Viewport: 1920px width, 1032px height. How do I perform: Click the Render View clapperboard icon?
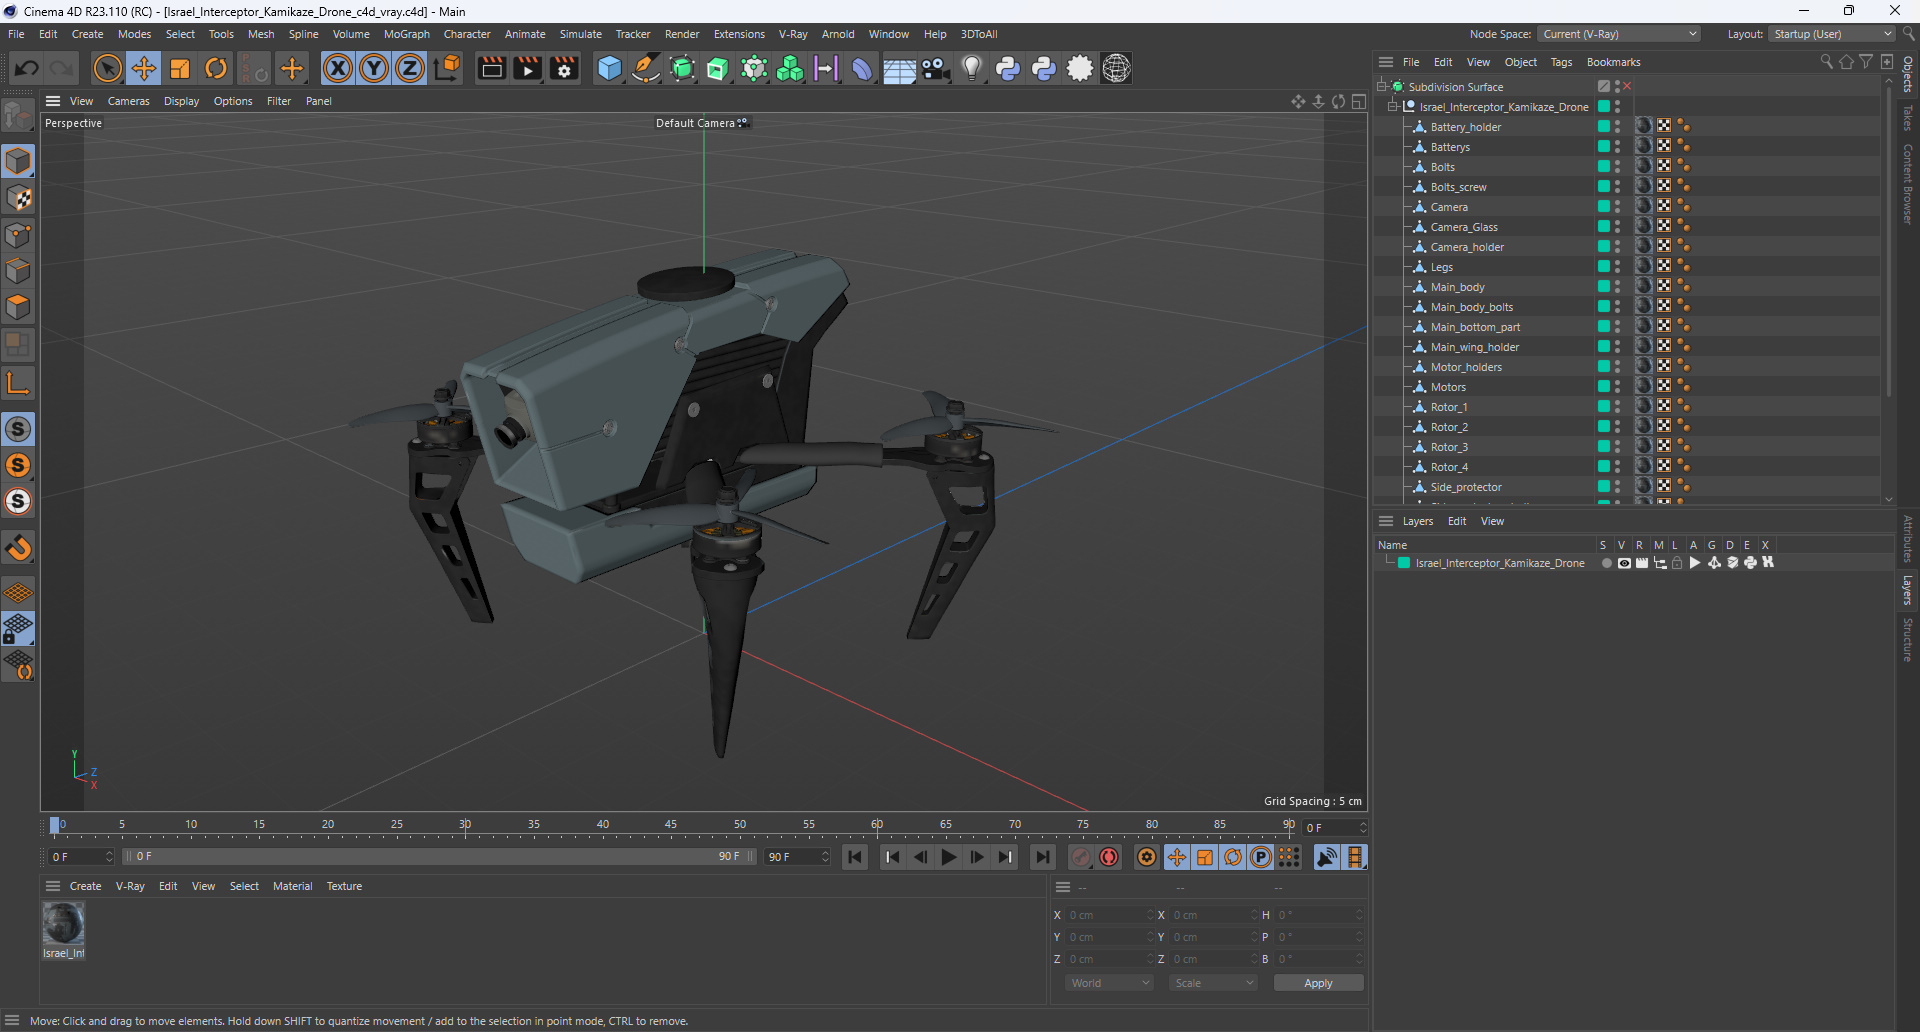pos(491,68)
